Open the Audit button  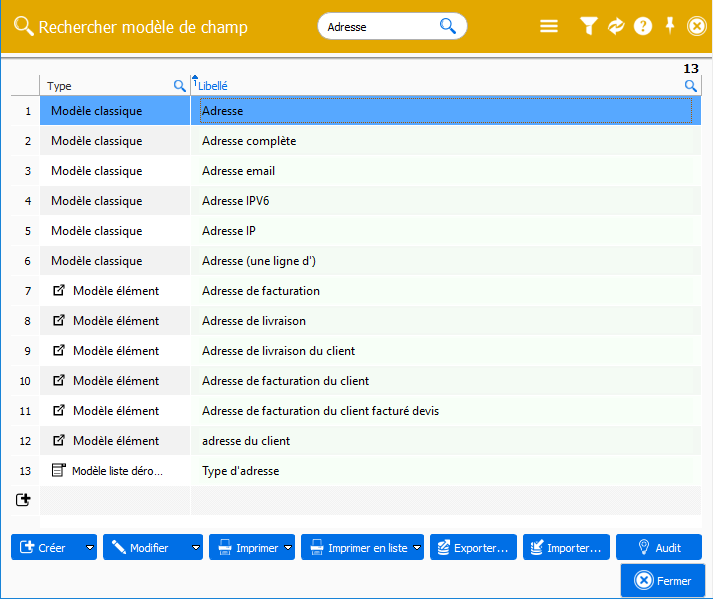658,548
